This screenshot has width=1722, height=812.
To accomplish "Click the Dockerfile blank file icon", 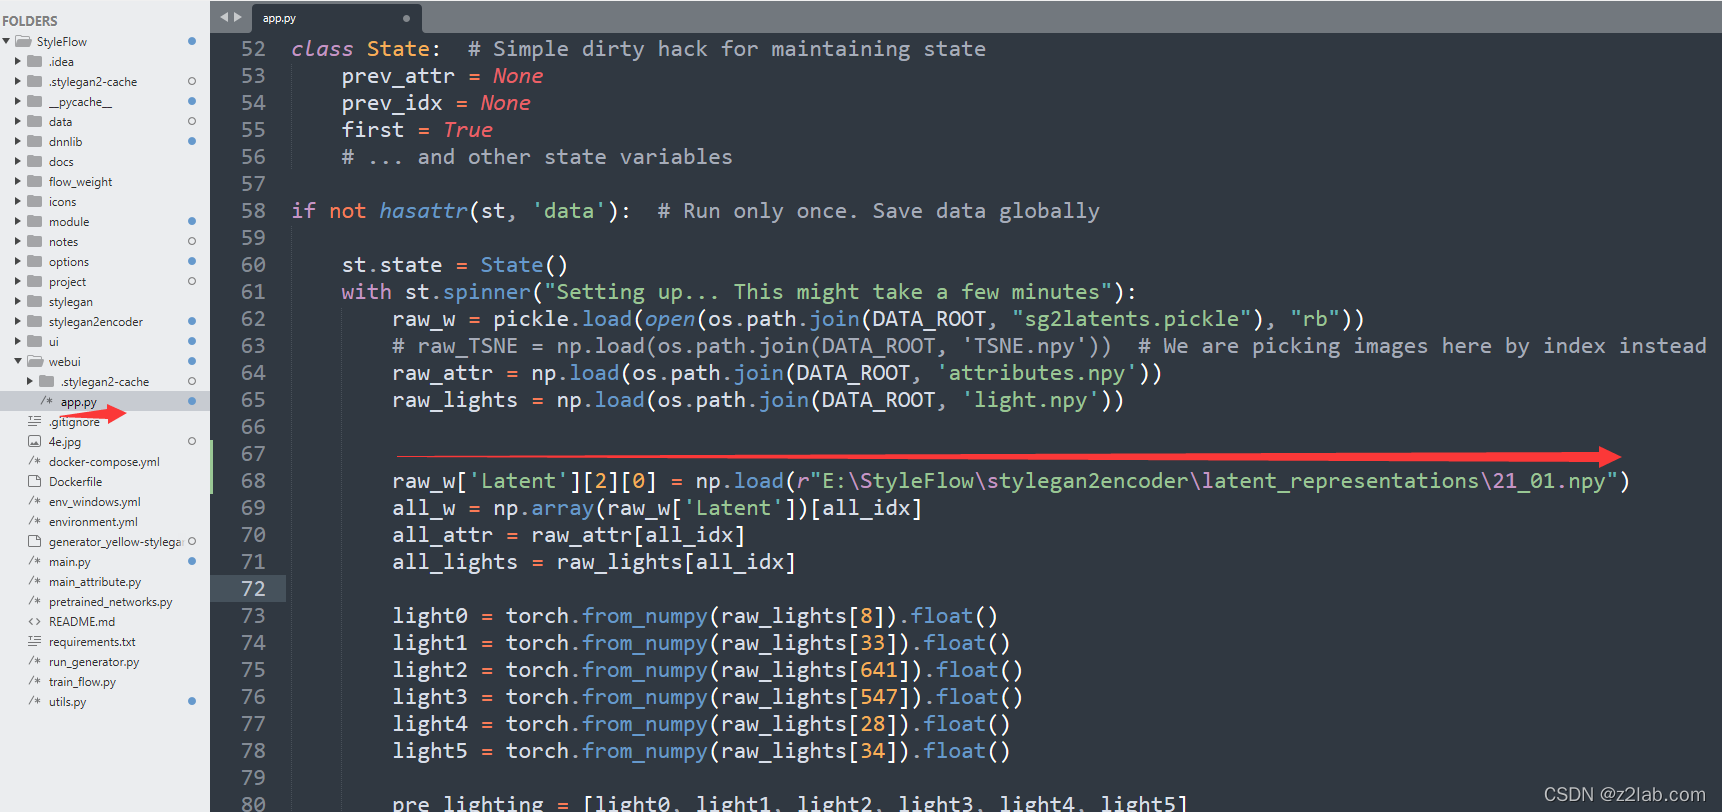I will (x=35, y=481).
